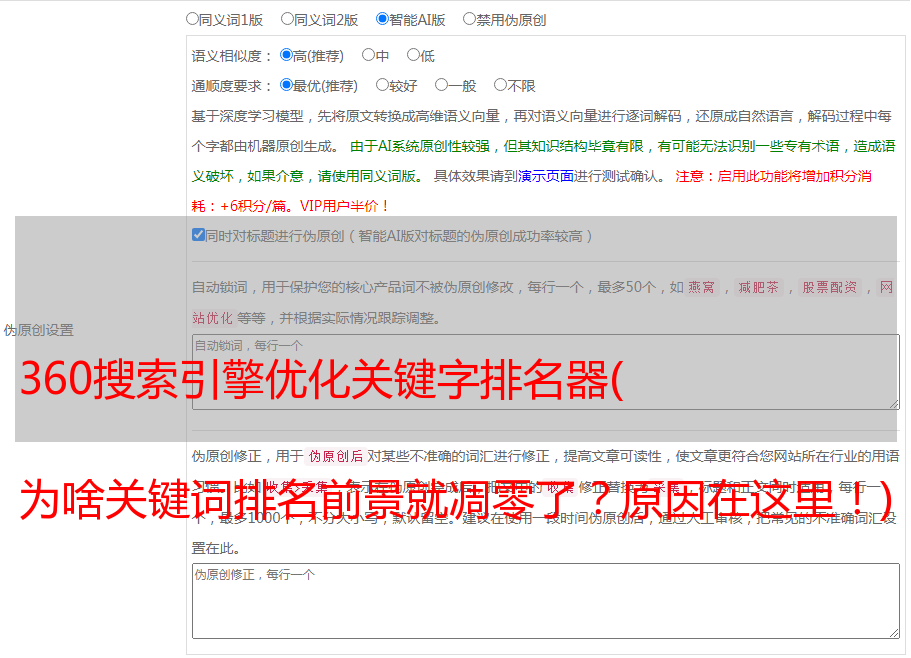Click the text 基于深度学习模型

click(248, 116)
